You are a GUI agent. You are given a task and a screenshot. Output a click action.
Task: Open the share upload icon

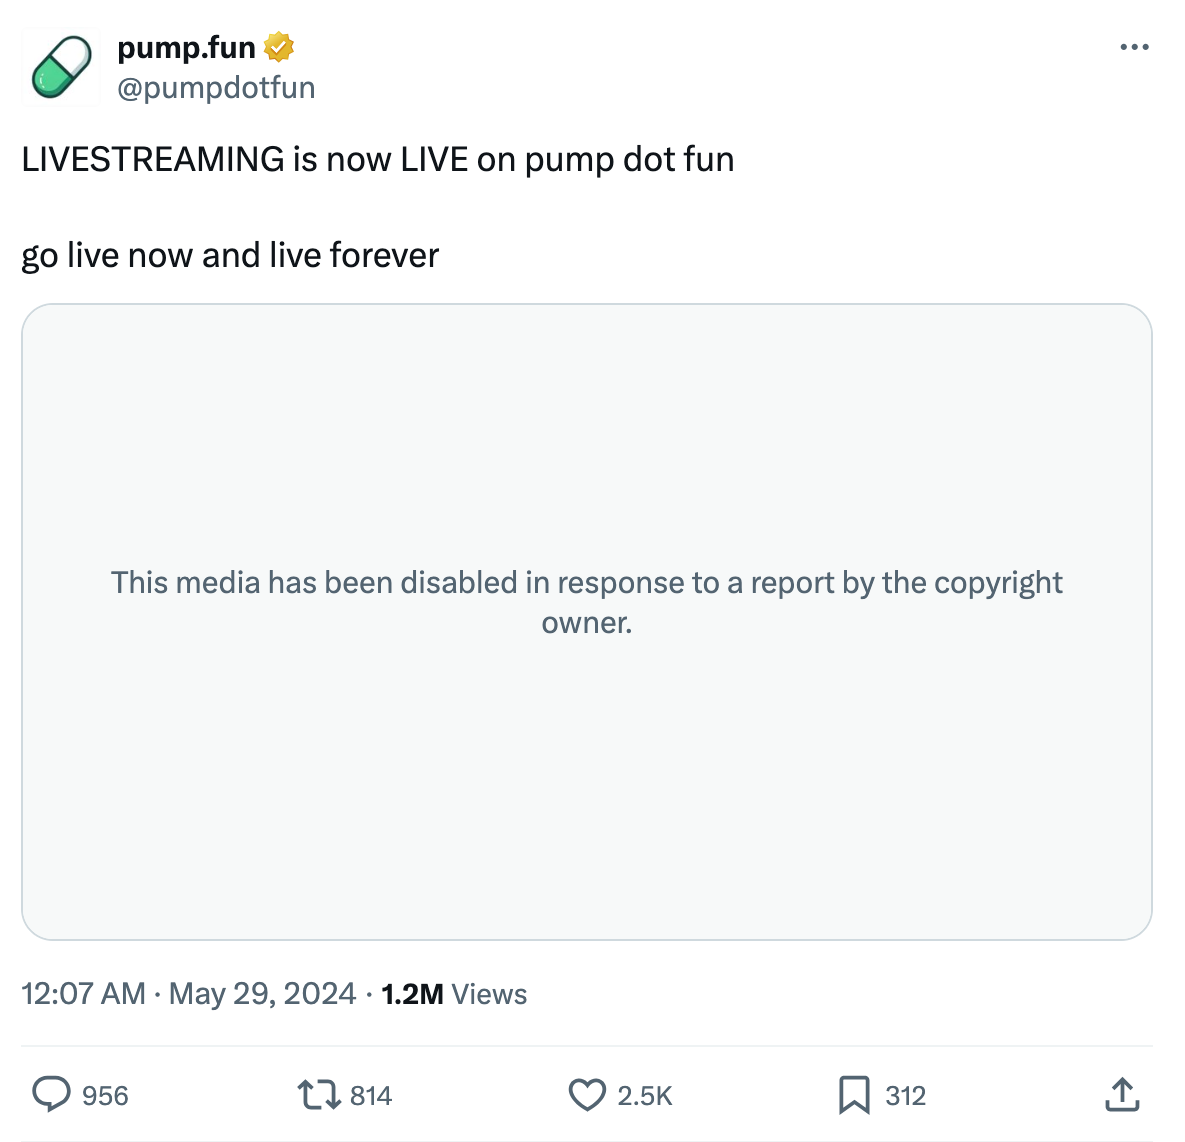[1122, 1094]
